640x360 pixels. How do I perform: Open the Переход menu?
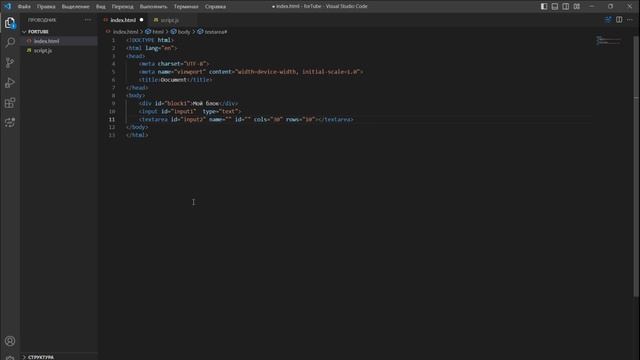(122, 7)
